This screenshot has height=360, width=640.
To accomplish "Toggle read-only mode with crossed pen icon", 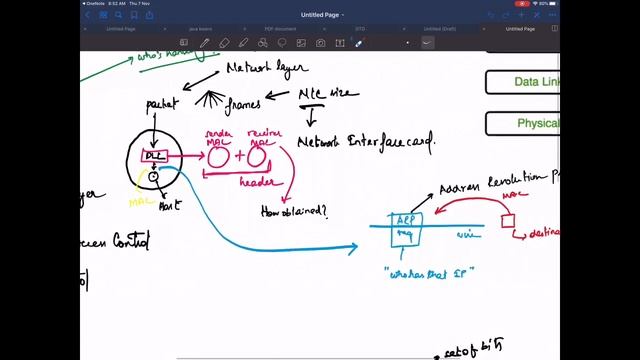I will 537,15.
